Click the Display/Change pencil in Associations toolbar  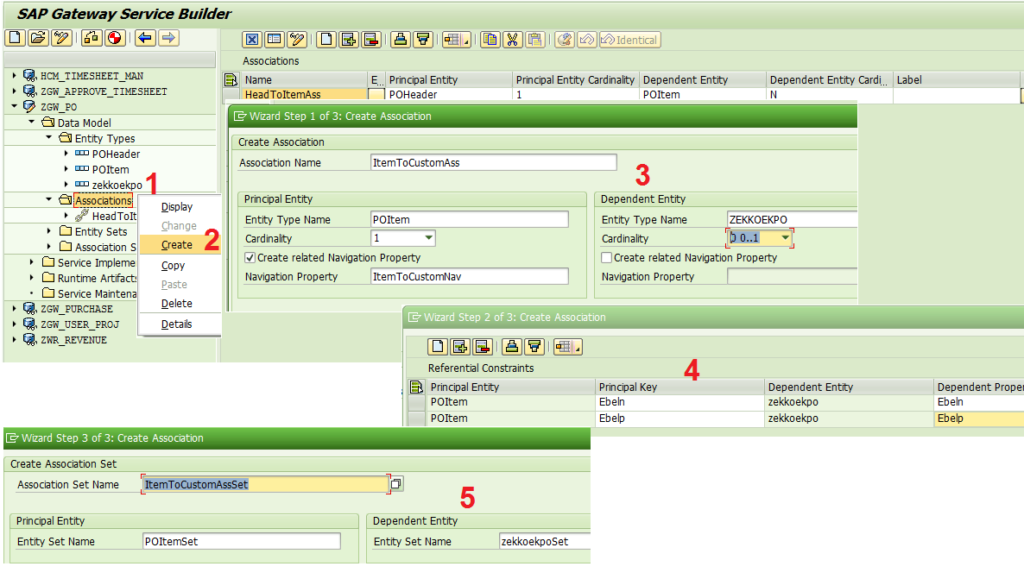[297, 40]
